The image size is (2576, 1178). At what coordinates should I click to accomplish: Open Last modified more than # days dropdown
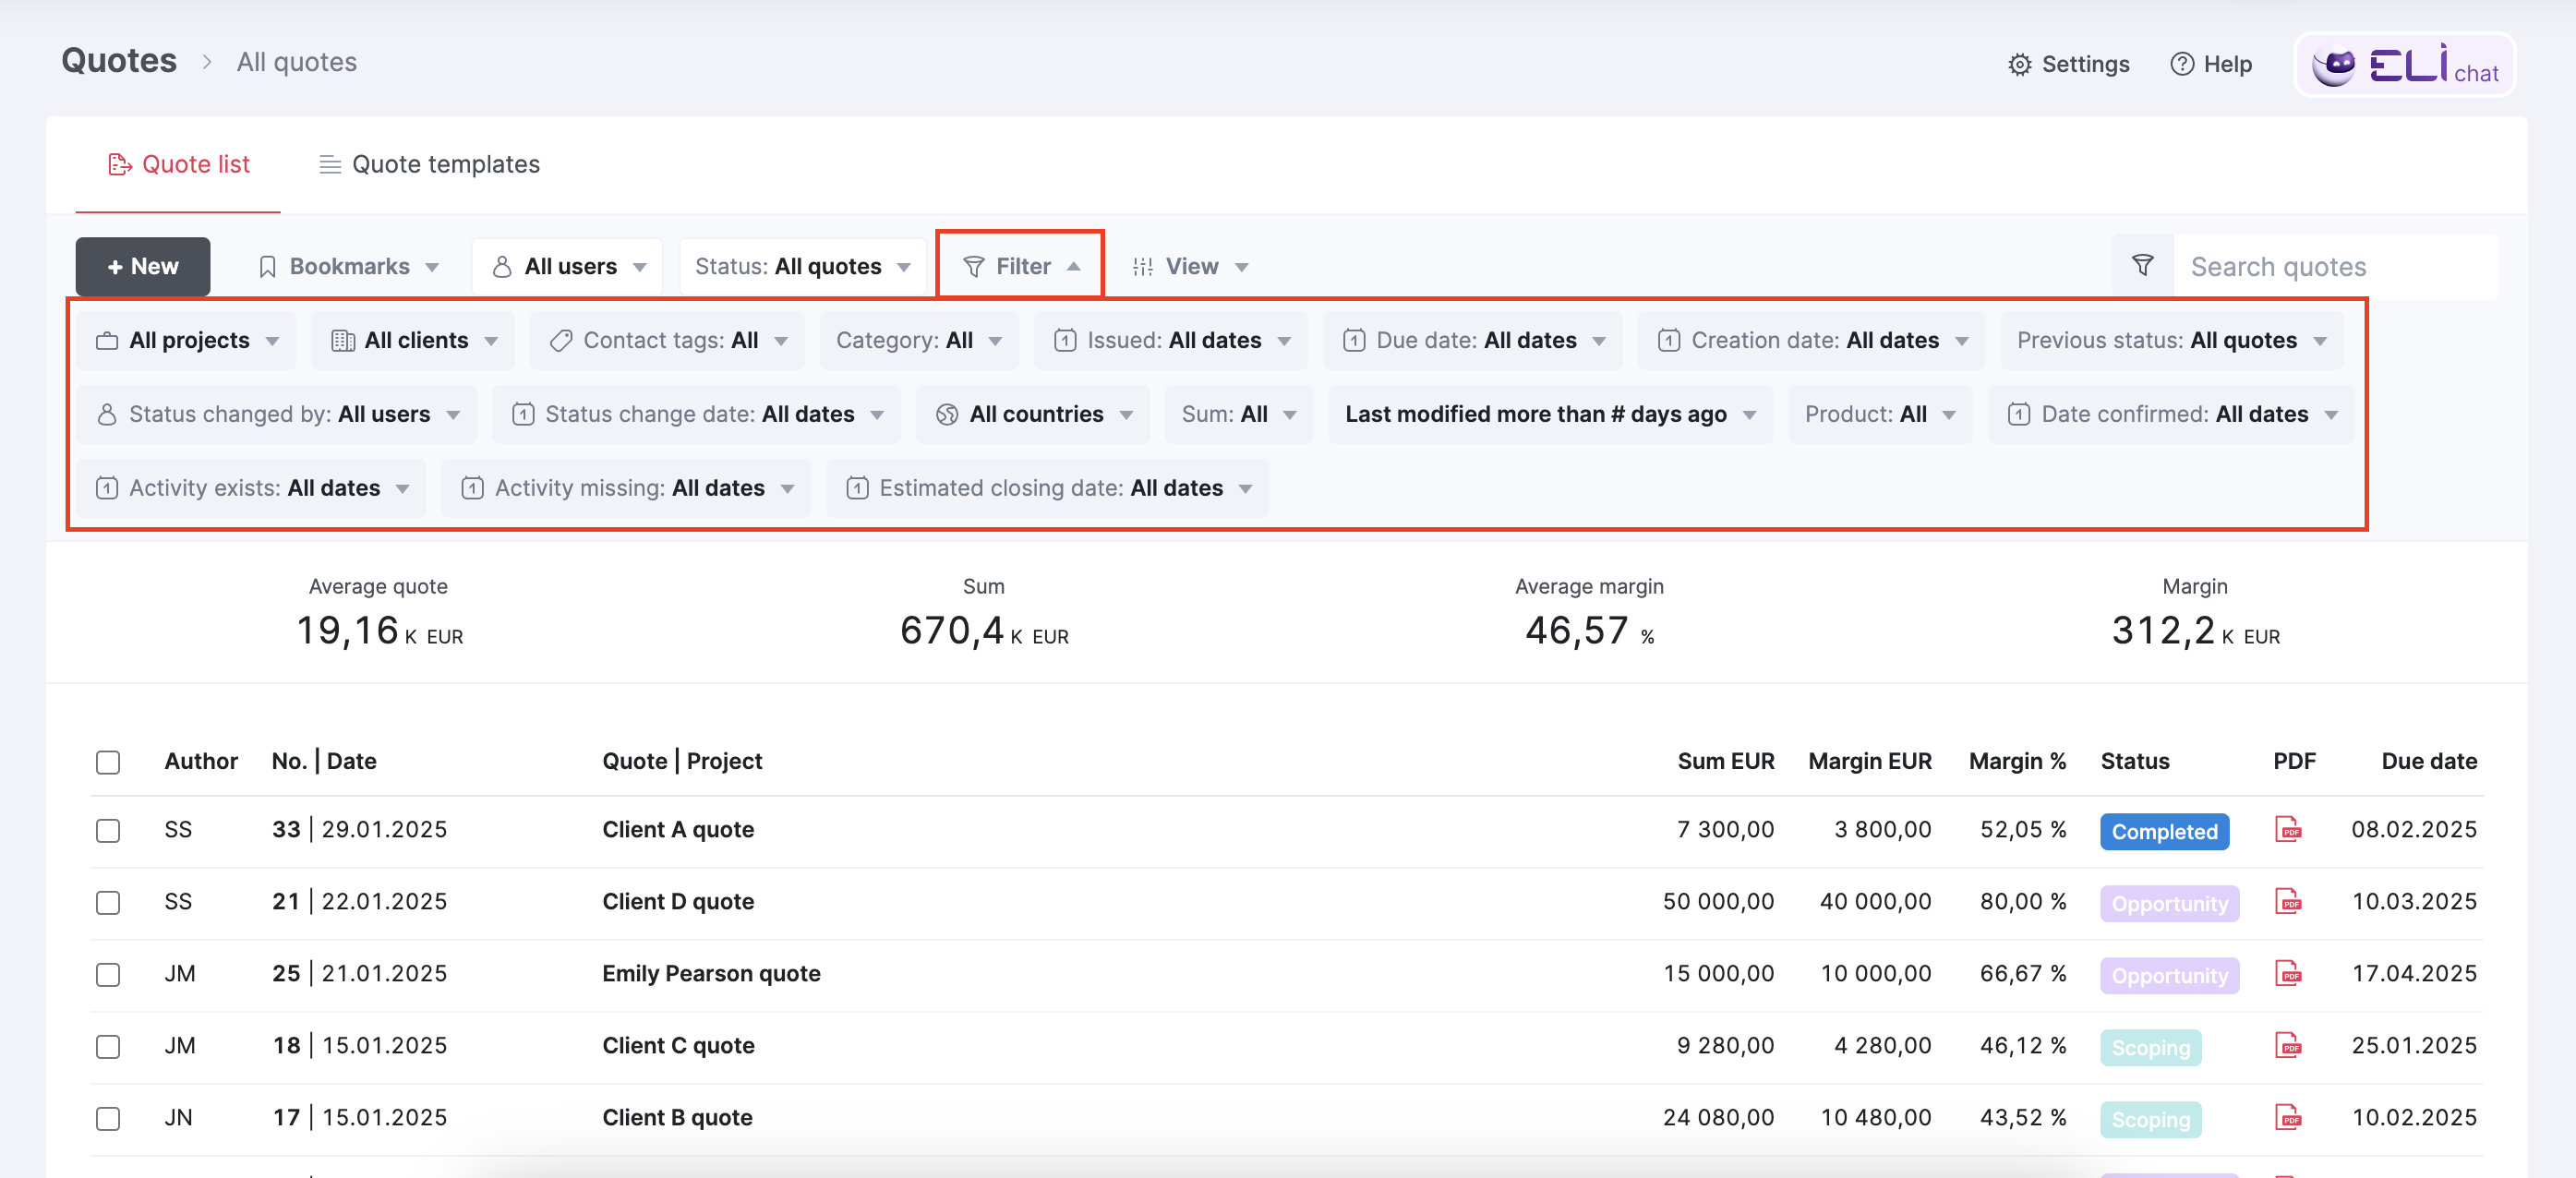coord(1550,415)
